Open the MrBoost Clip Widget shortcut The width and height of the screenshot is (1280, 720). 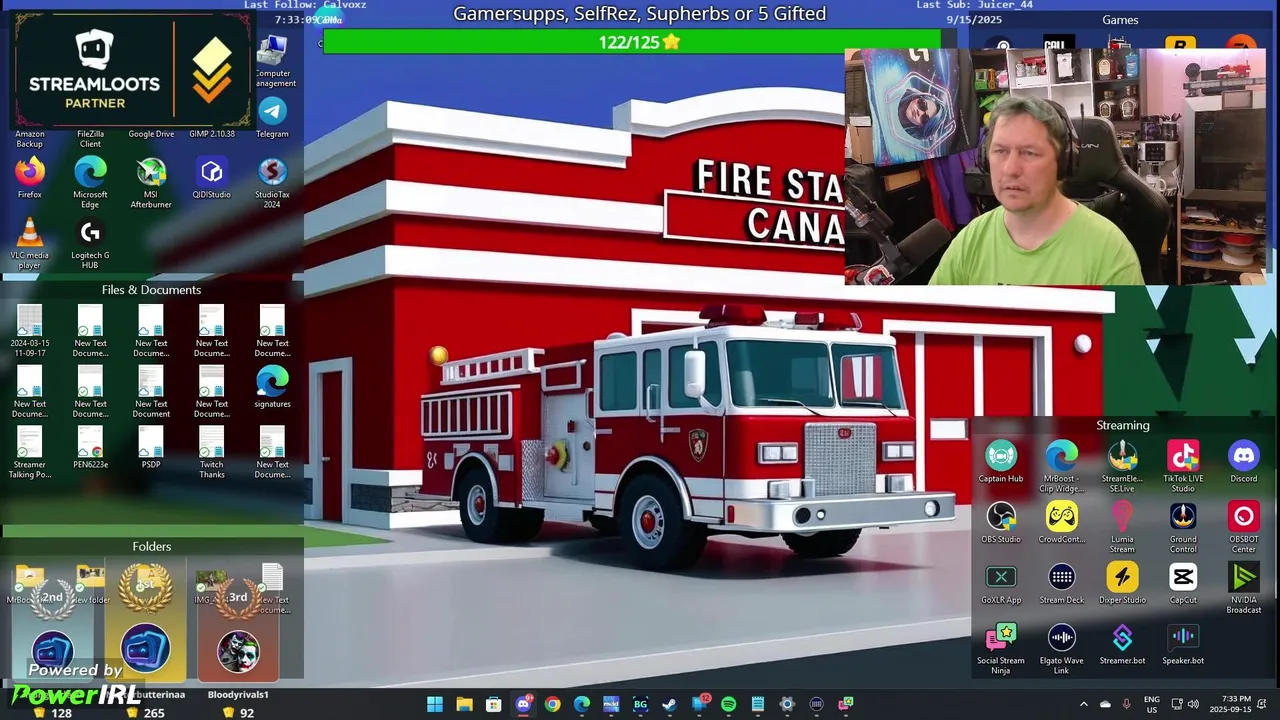coord(1062,467)
